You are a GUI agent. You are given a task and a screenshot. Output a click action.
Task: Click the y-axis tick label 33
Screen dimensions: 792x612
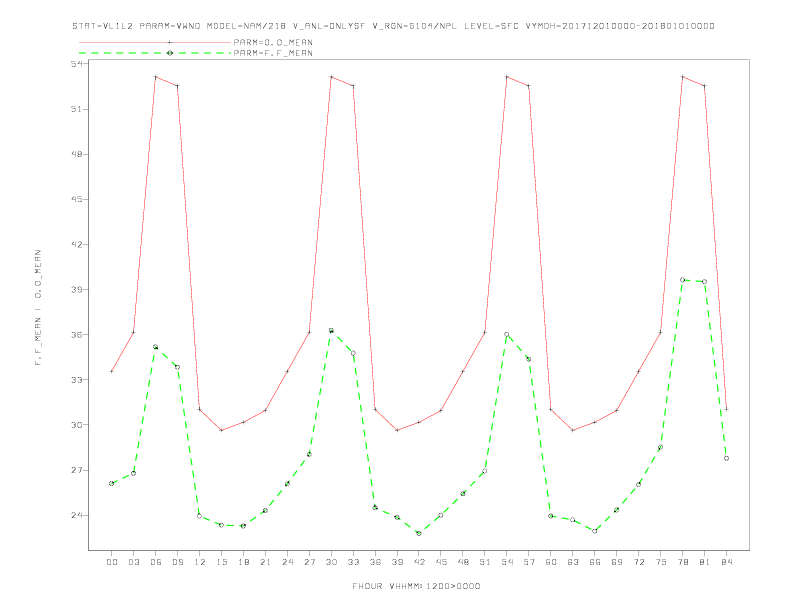click(x=77, y=380)
